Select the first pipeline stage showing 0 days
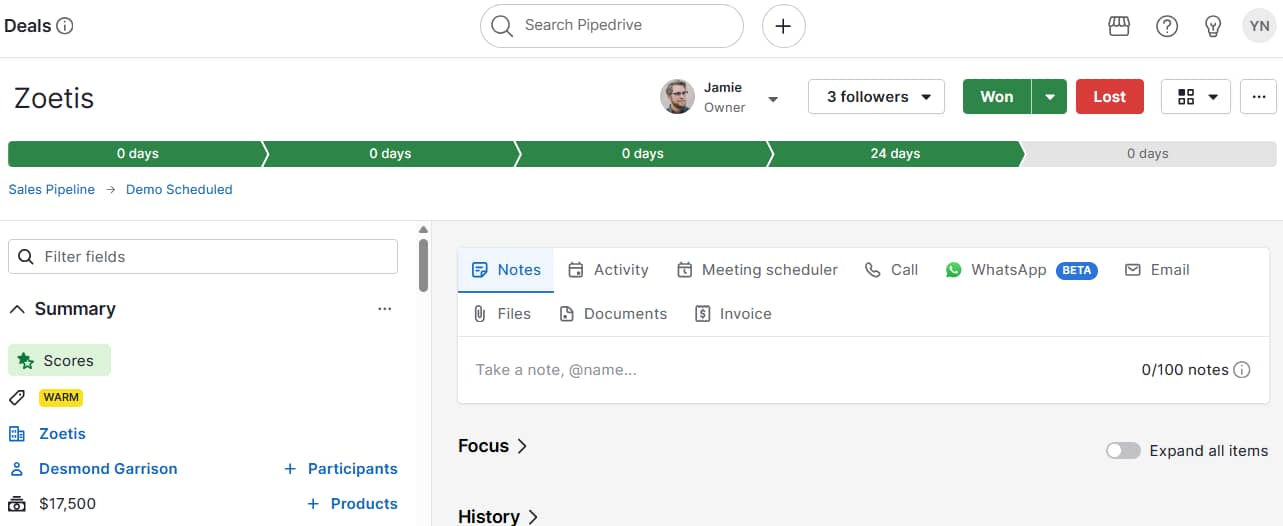The width and height of the screenshot is (1283, 526). pos(137,154)
